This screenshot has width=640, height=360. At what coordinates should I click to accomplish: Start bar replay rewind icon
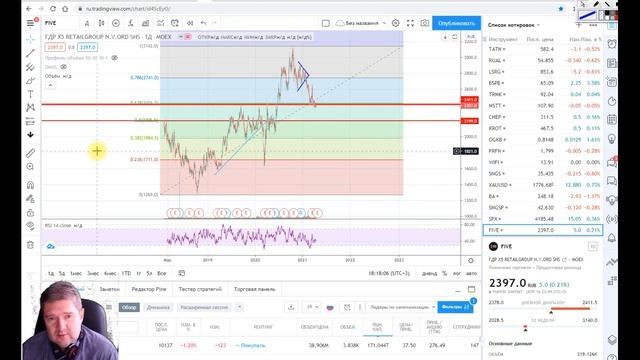click(190, 23)
